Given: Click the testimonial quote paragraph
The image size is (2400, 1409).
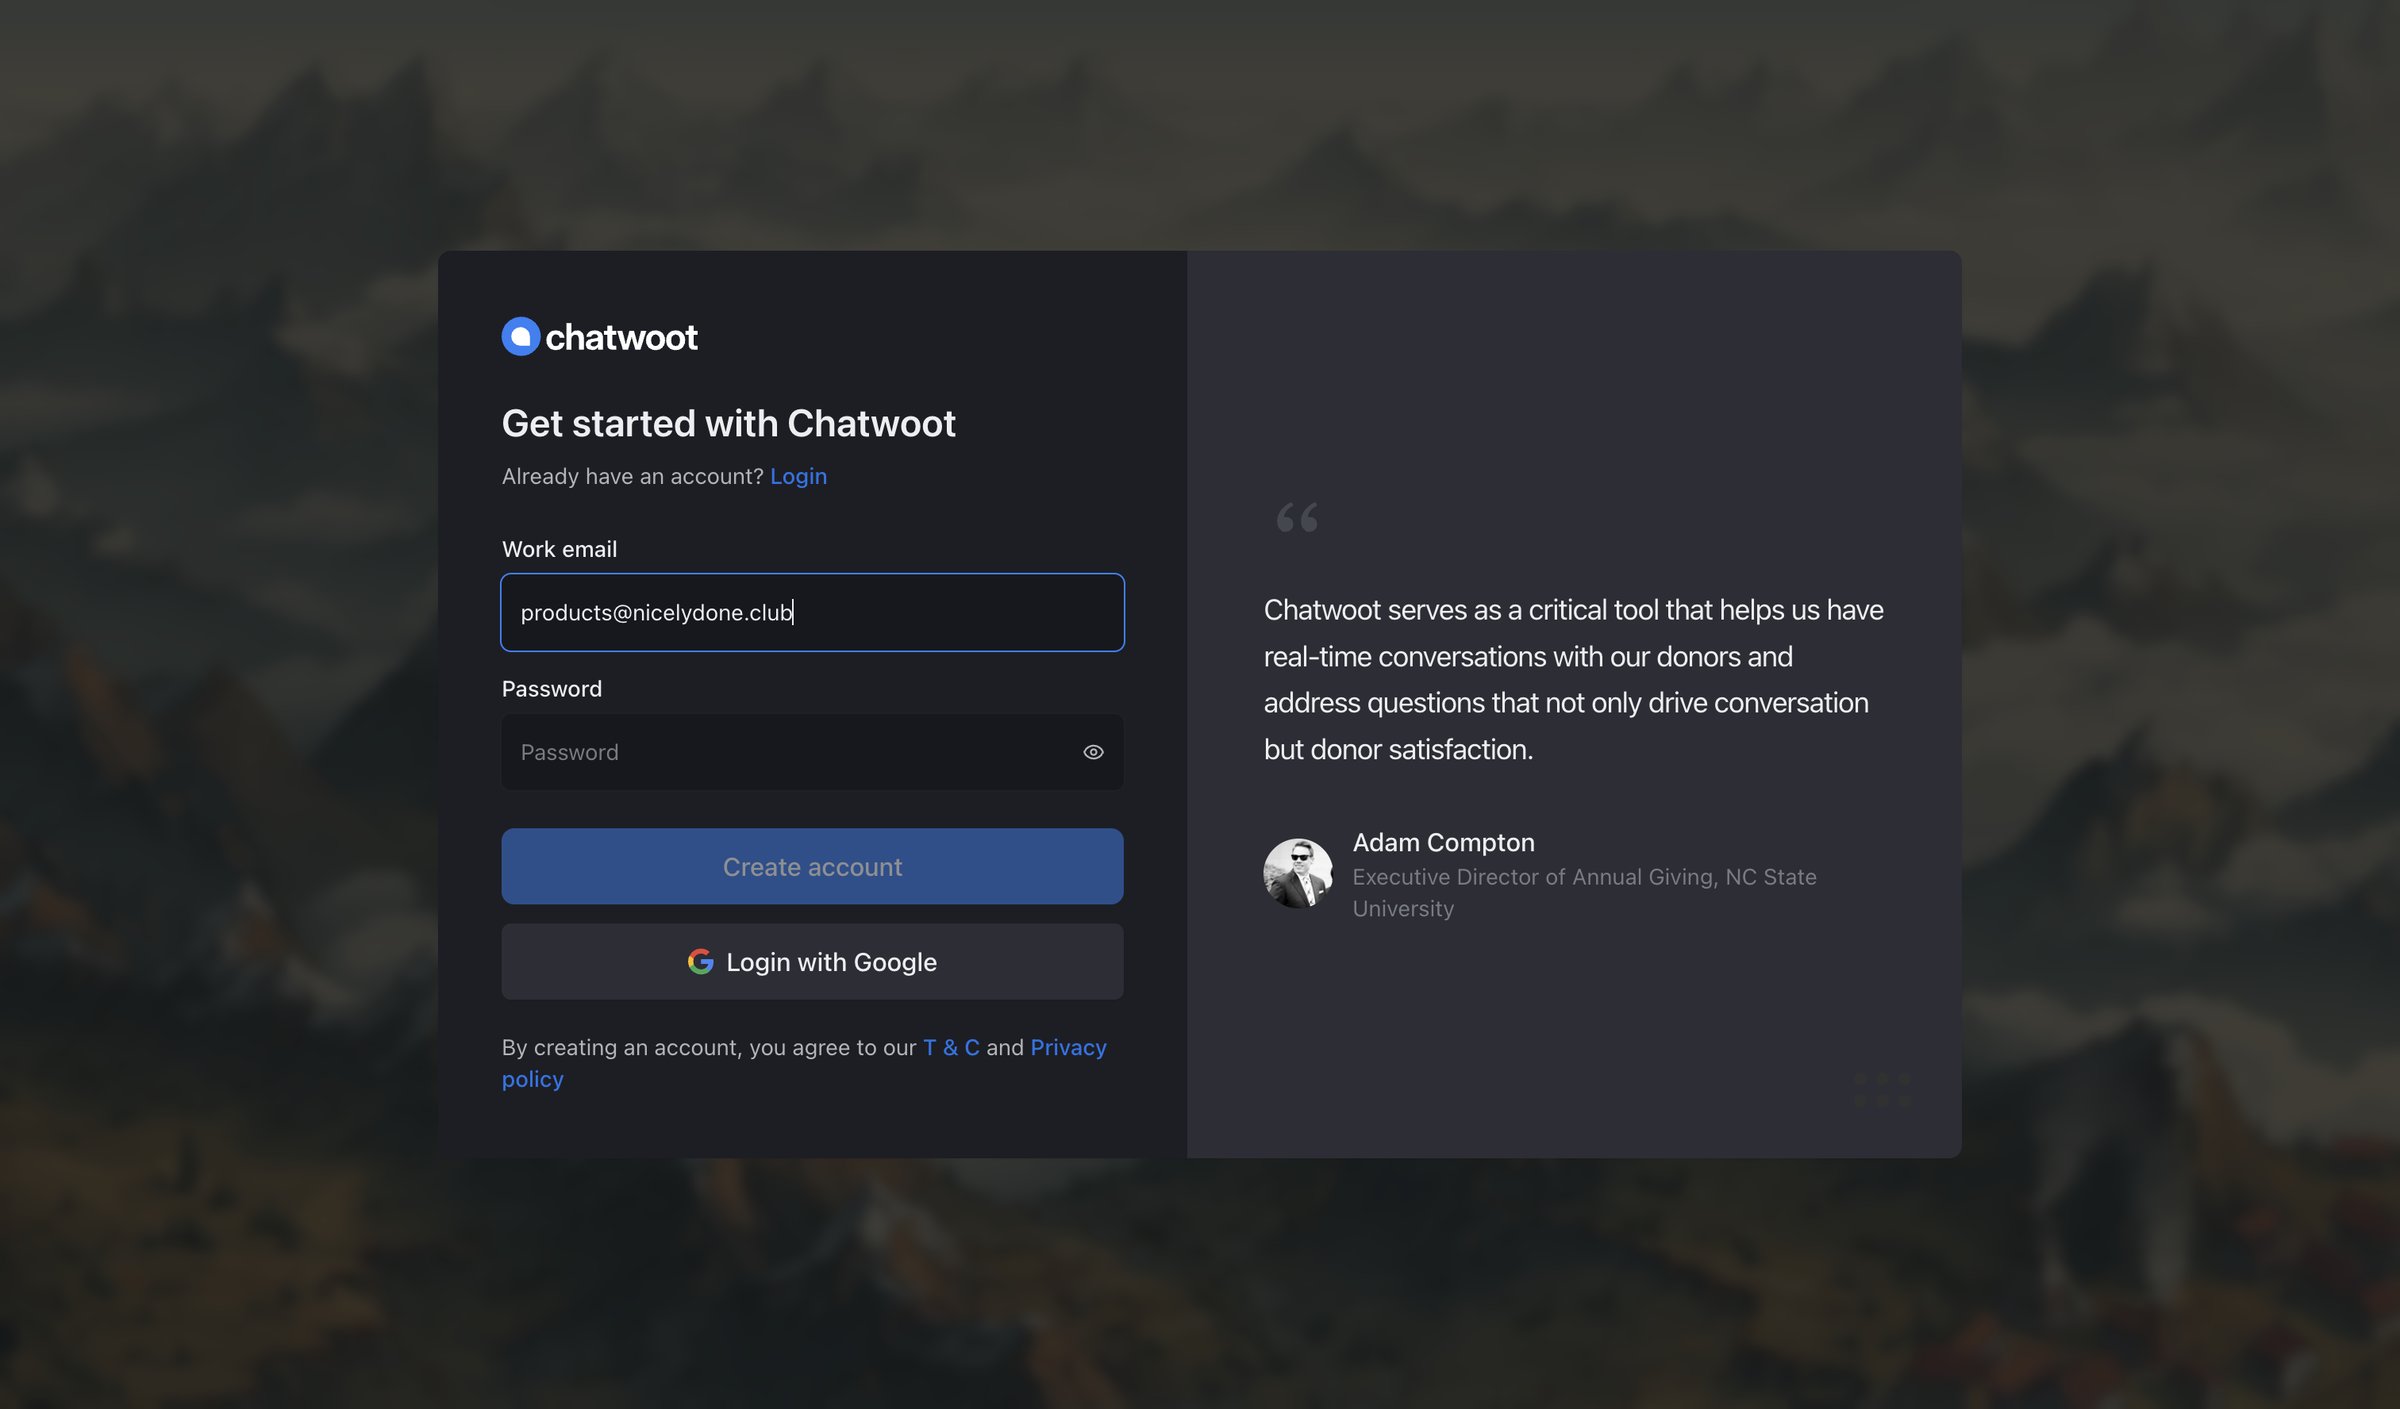Looking at the screenshot, I should click(1574, 679).
